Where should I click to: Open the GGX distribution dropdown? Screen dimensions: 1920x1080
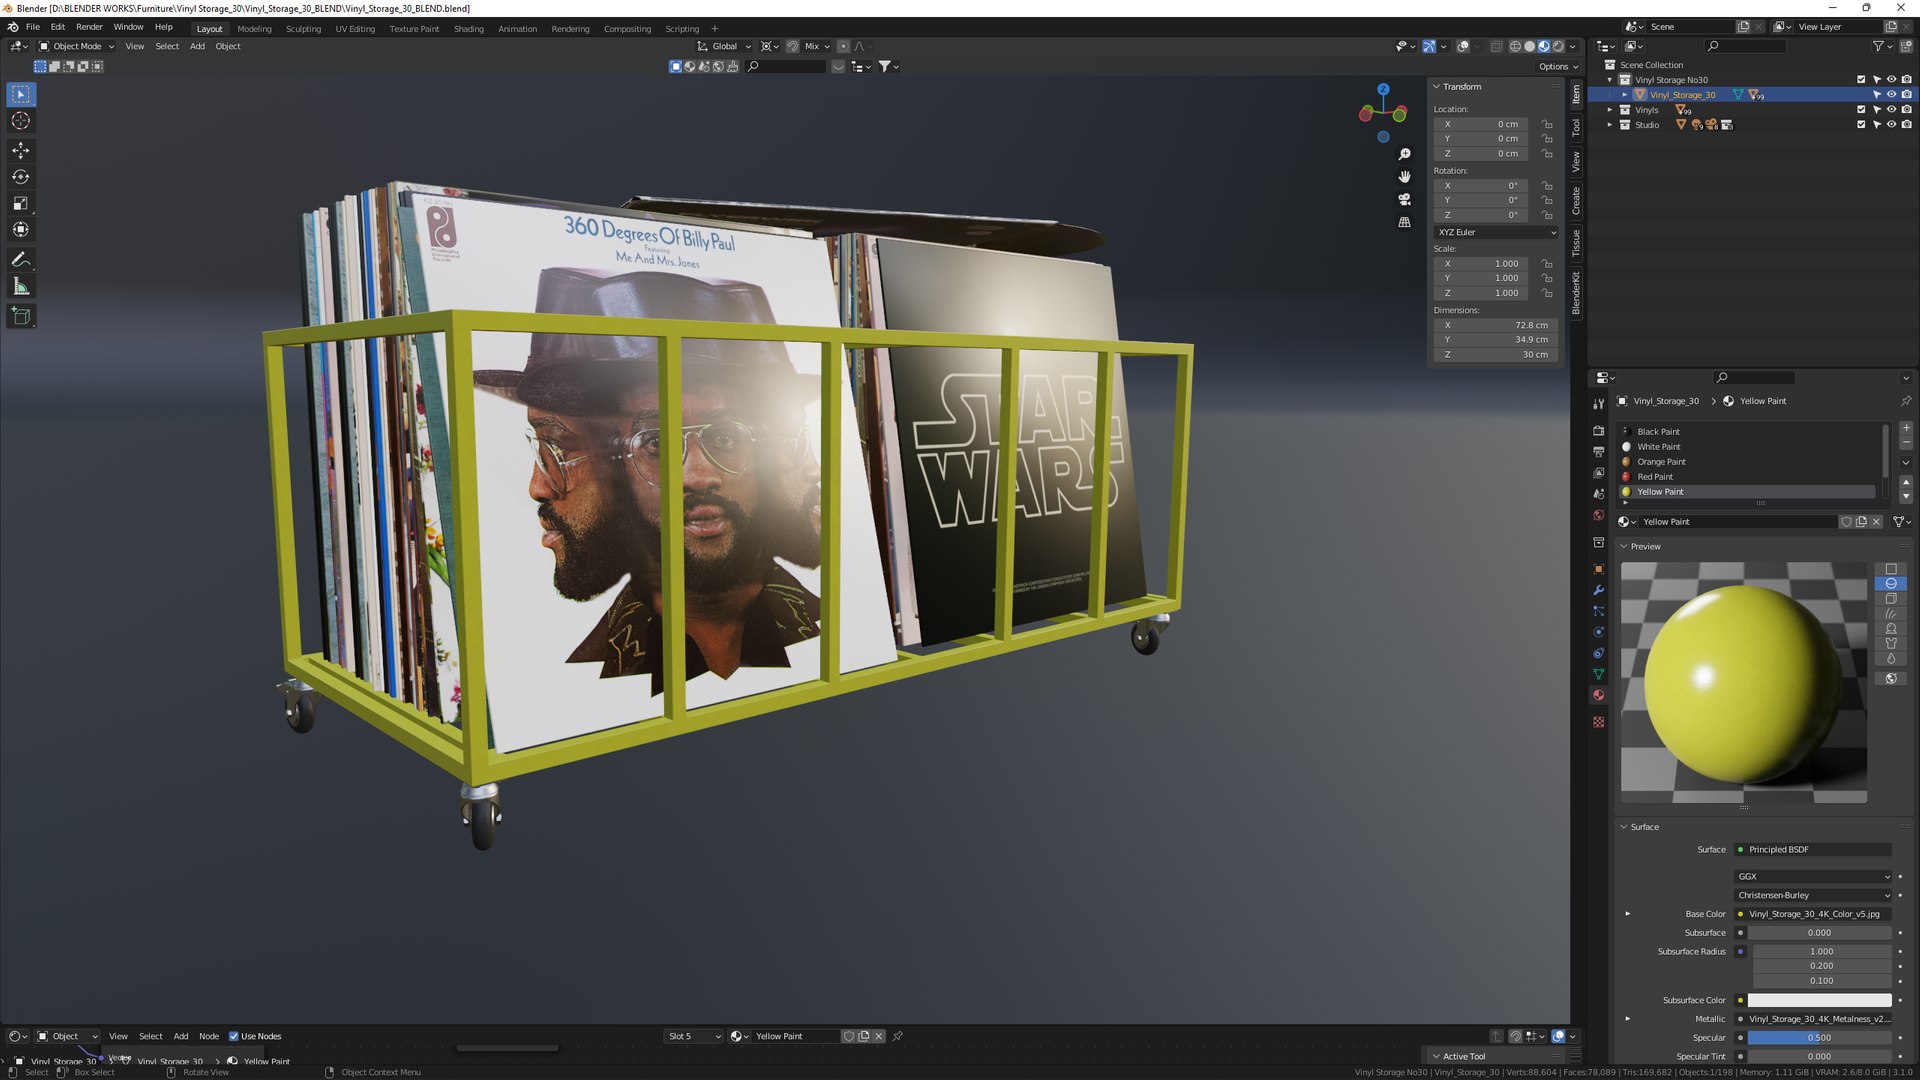coord(1813,876)
